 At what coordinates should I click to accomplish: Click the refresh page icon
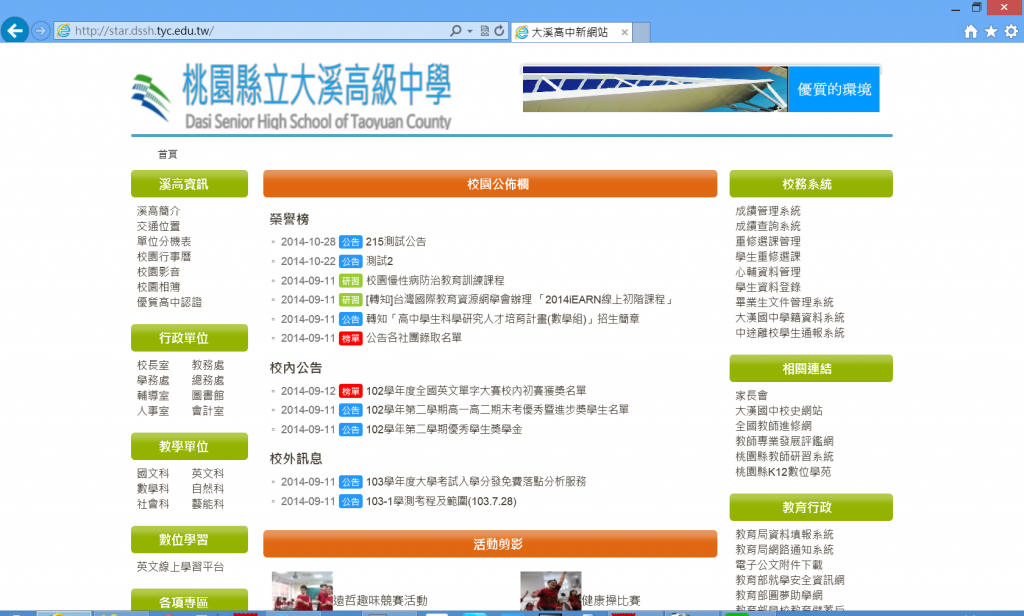coord(499,31)
